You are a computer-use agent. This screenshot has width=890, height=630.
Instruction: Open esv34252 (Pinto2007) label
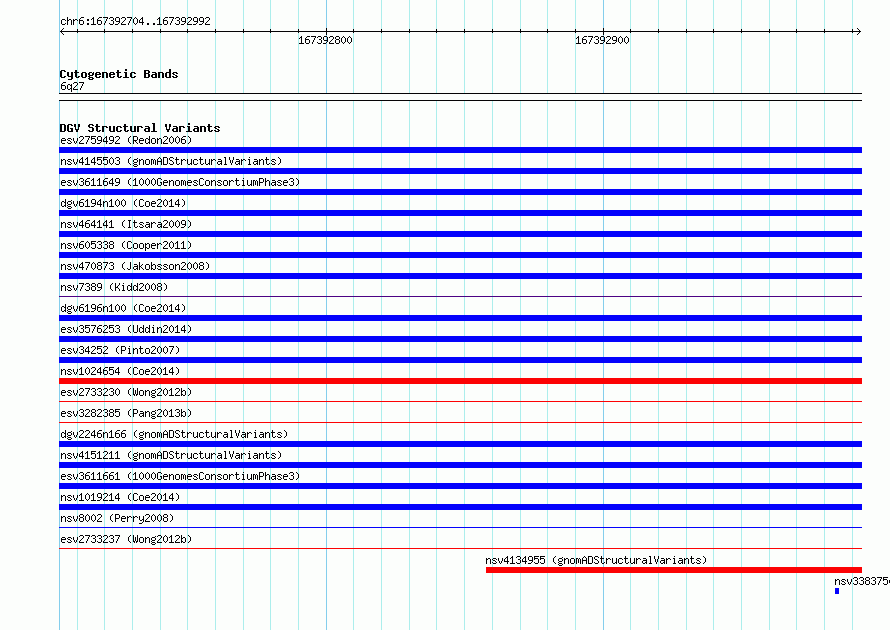(120, 350)
